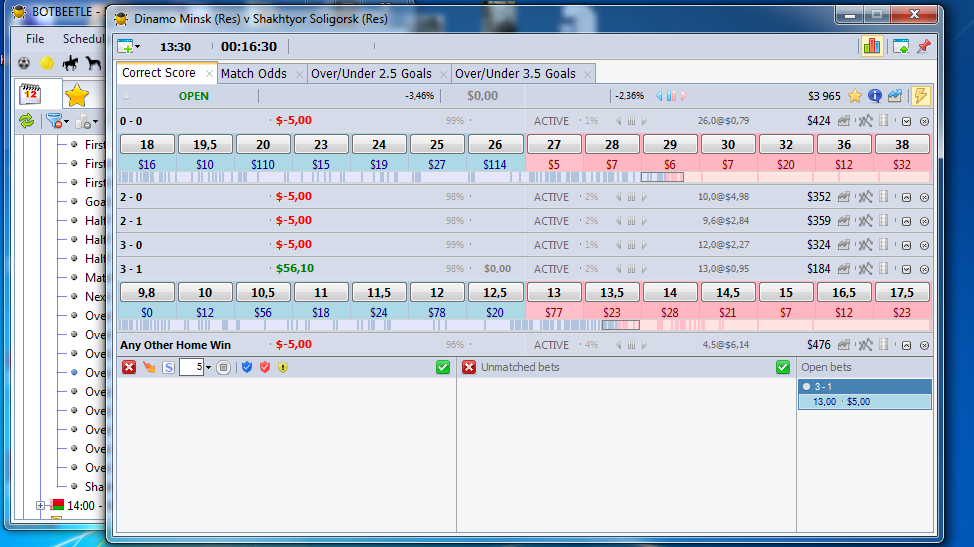The width and height of the screenshot is (974, 547).
Task: Filter BOTBEETLE events by tennis ball icon
Action: [47, 63]
